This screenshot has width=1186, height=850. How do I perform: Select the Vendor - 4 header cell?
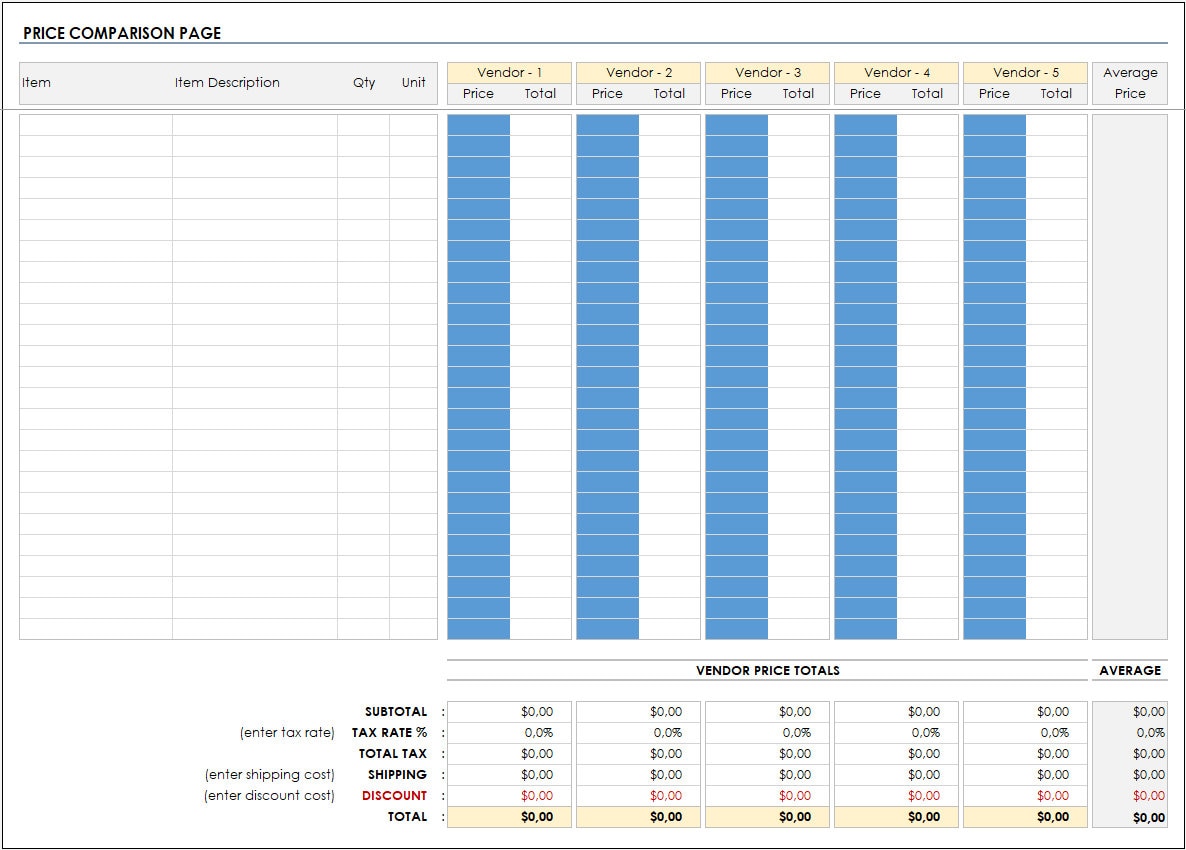(x=896, y=72)
